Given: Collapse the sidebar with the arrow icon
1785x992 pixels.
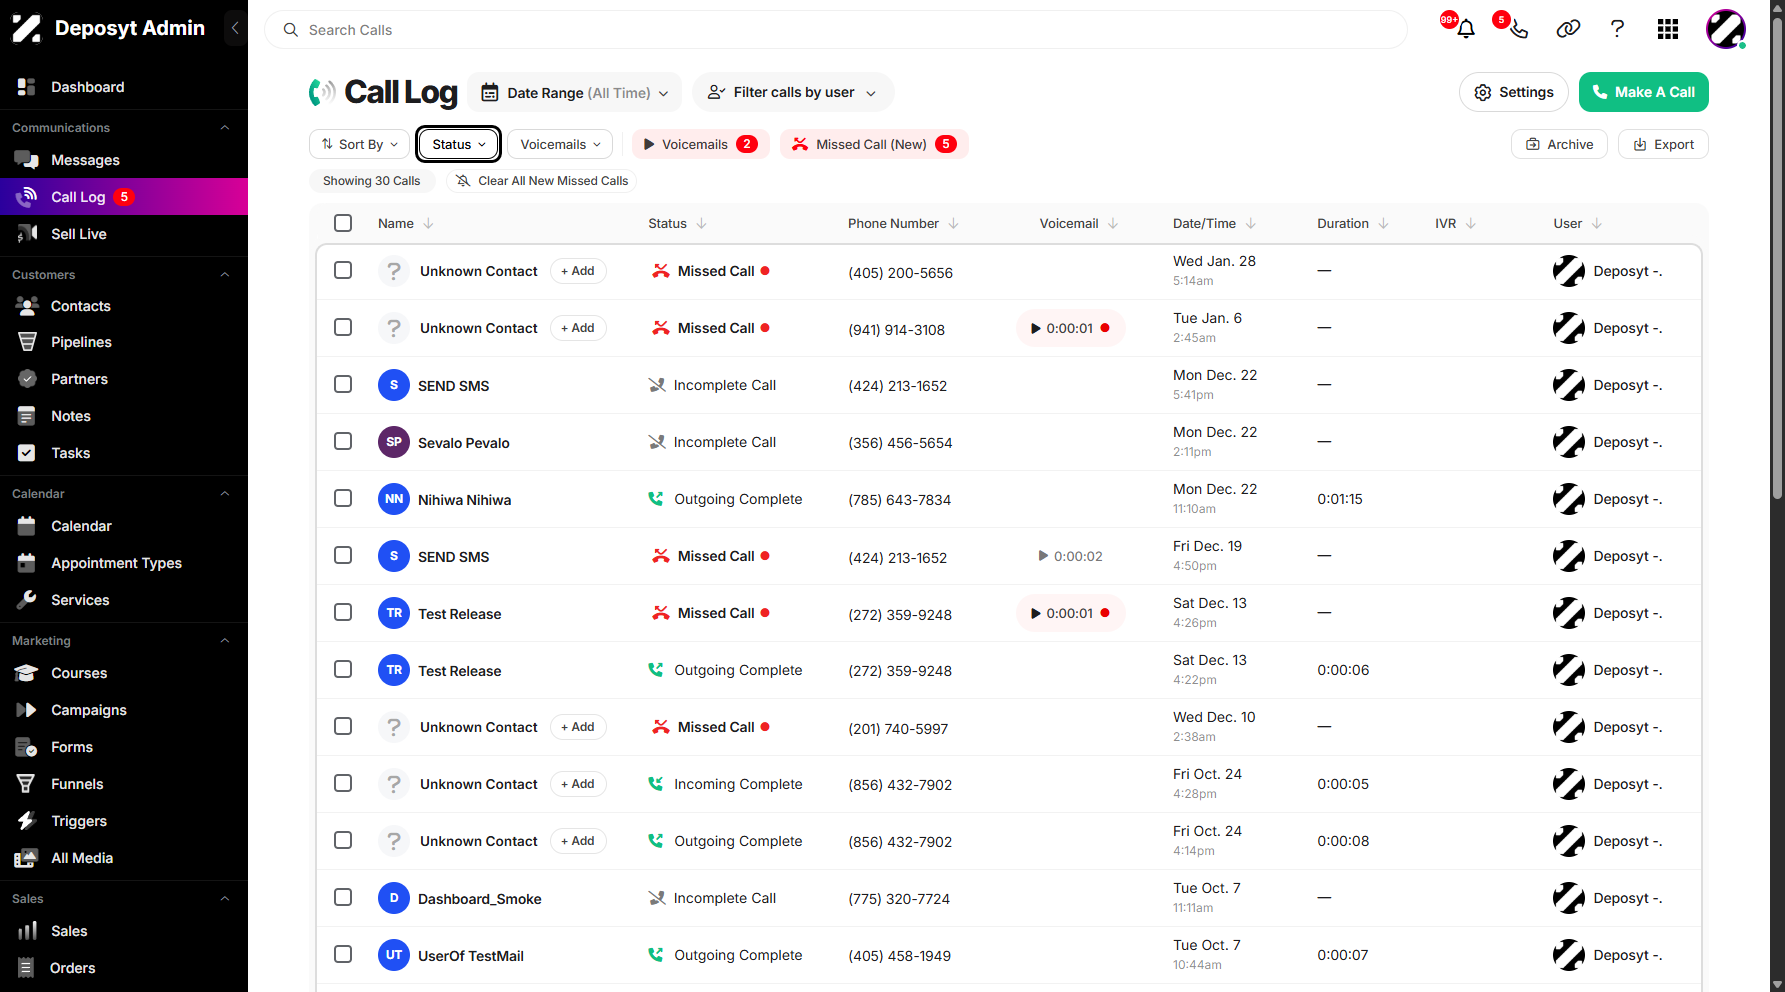Looking at the screenshot, I should 235,28.
